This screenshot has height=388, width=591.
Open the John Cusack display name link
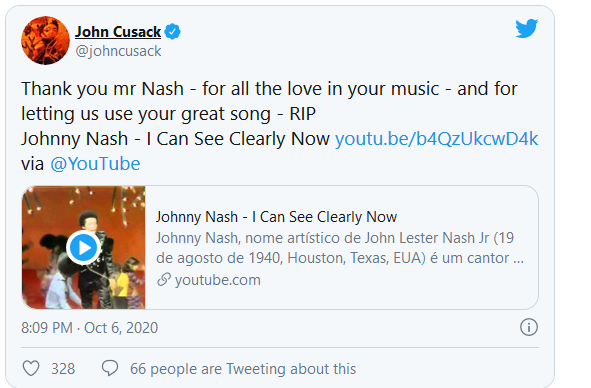[x=118, y=32]
